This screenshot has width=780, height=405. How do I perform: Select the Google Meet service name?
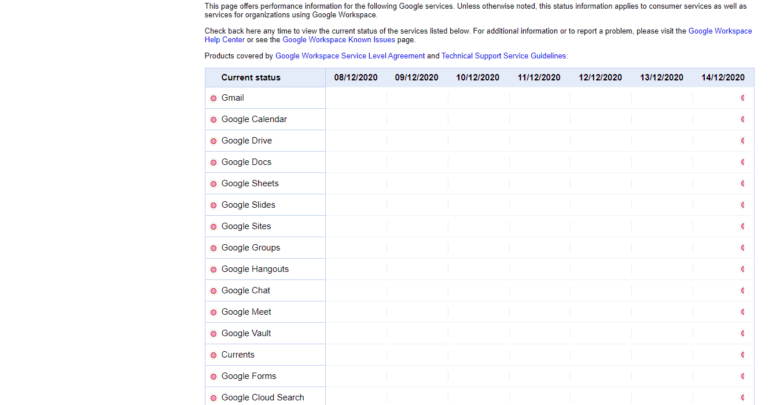click(x=246, y=312)
